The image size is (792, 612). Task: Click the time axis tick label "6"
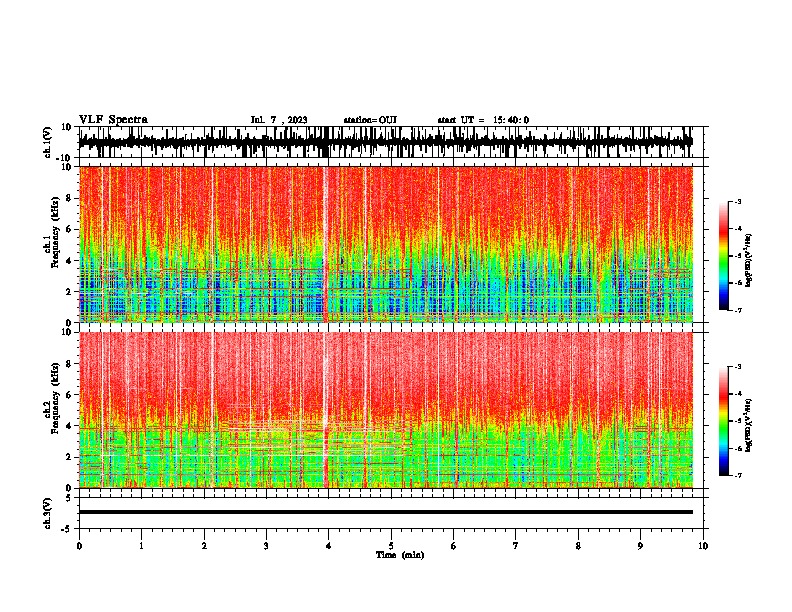tap(454, 546)
